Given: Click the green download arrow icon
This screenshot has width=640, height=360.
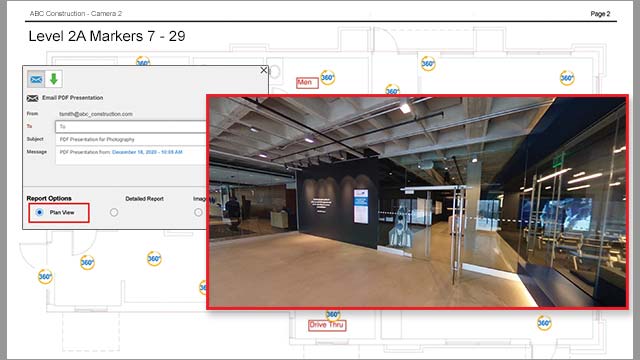Looking at the screenshot, I should [53, 79].
